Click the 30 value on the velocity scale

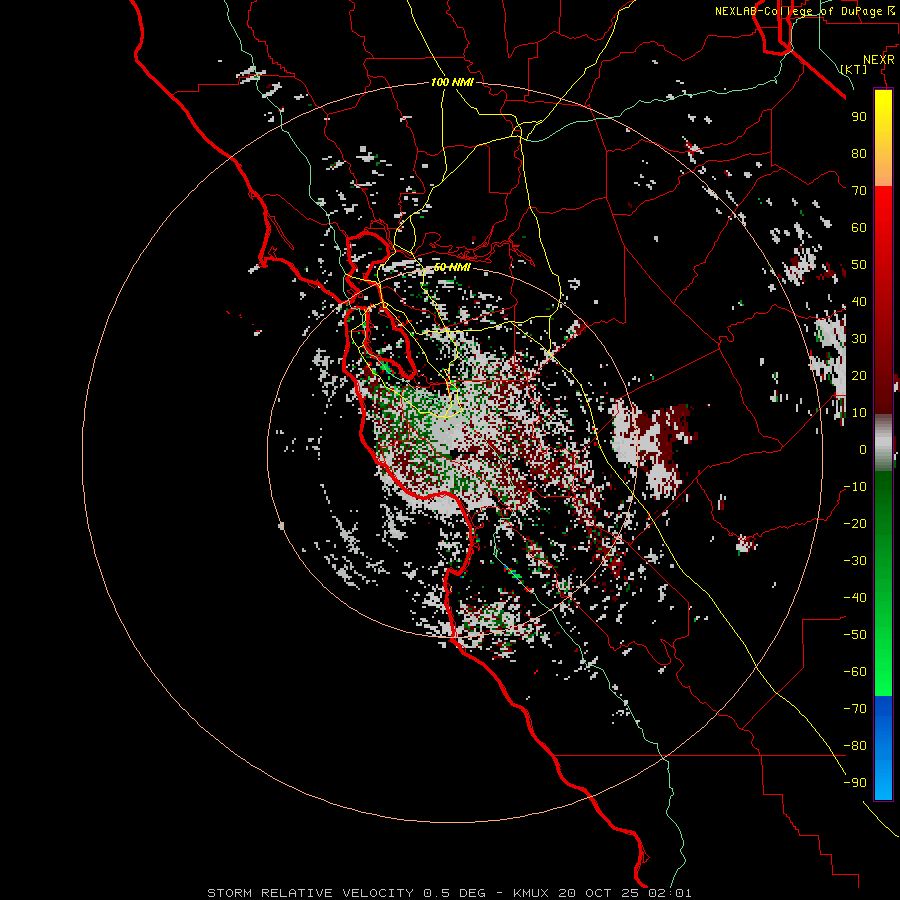[x=859, y=339]
